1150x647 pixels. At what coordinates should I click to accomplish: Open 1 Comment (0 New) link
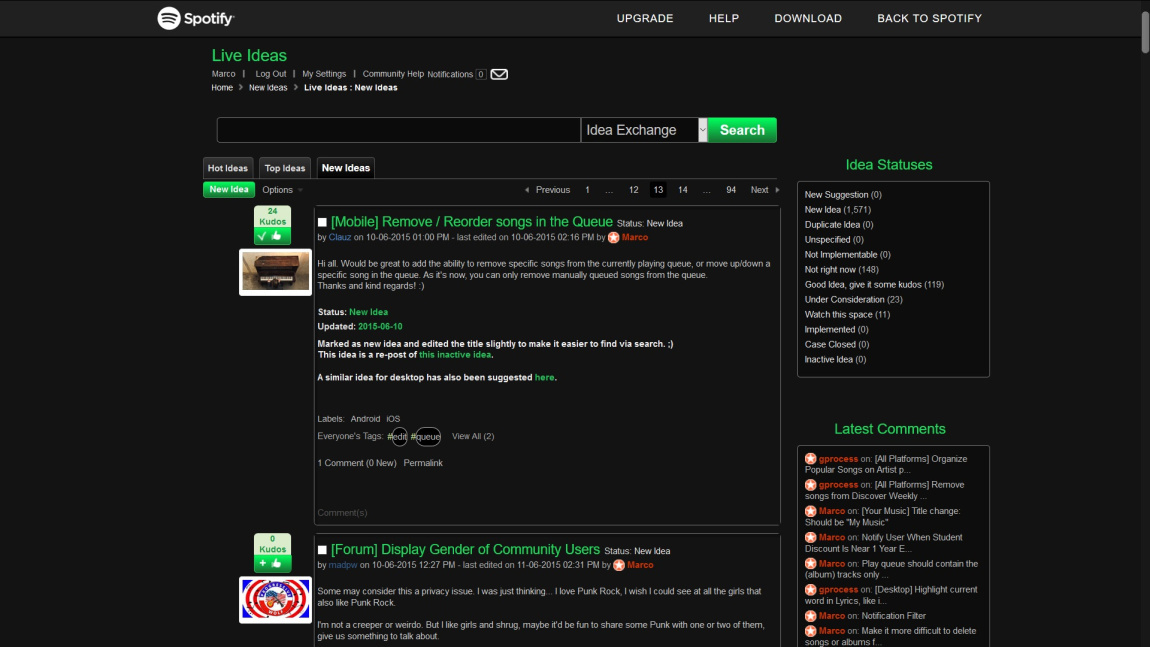[x=356, y=463]
